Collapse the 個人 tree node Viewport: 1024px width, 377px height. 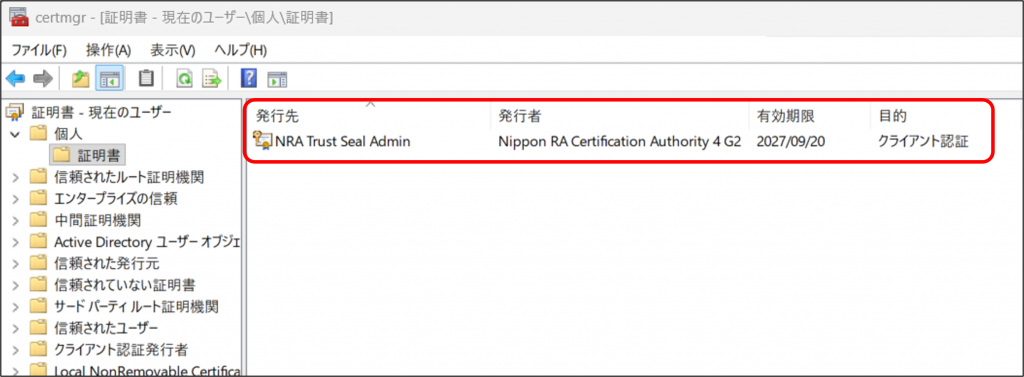[x=16, y=134]
